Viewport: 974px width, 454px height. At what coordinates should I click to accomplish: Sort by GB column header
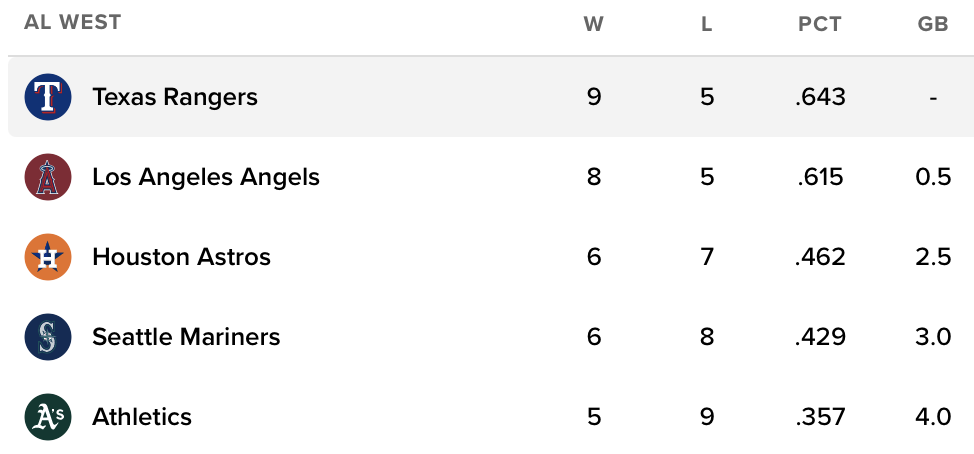point(932,25)
